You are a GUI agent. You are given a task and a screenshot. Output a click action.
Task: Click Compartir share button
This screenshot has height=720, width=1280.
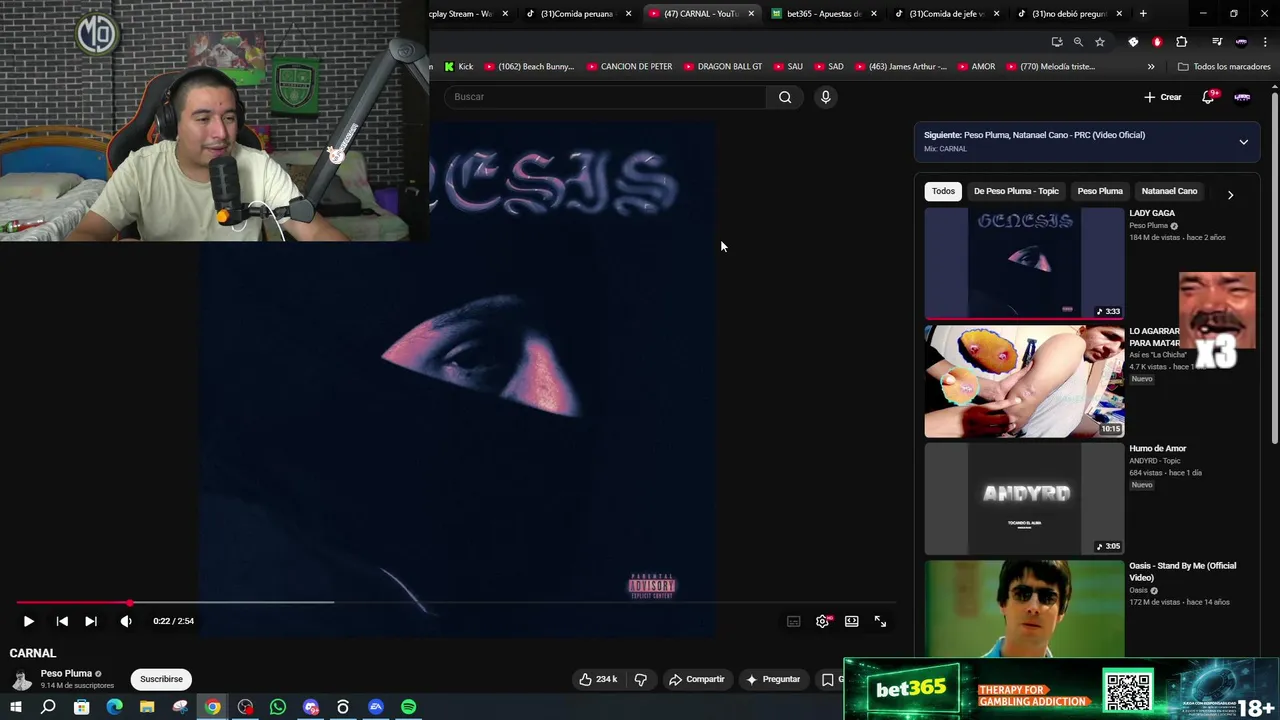pos(697,679)
